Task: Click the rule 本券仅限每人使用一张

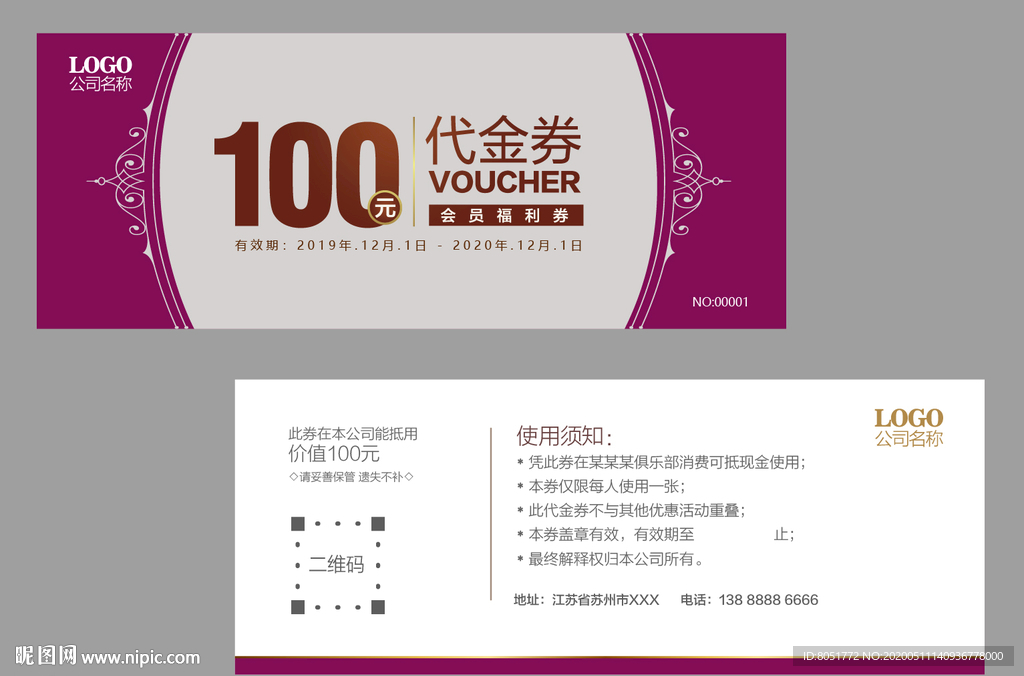Action: [601, 487]
